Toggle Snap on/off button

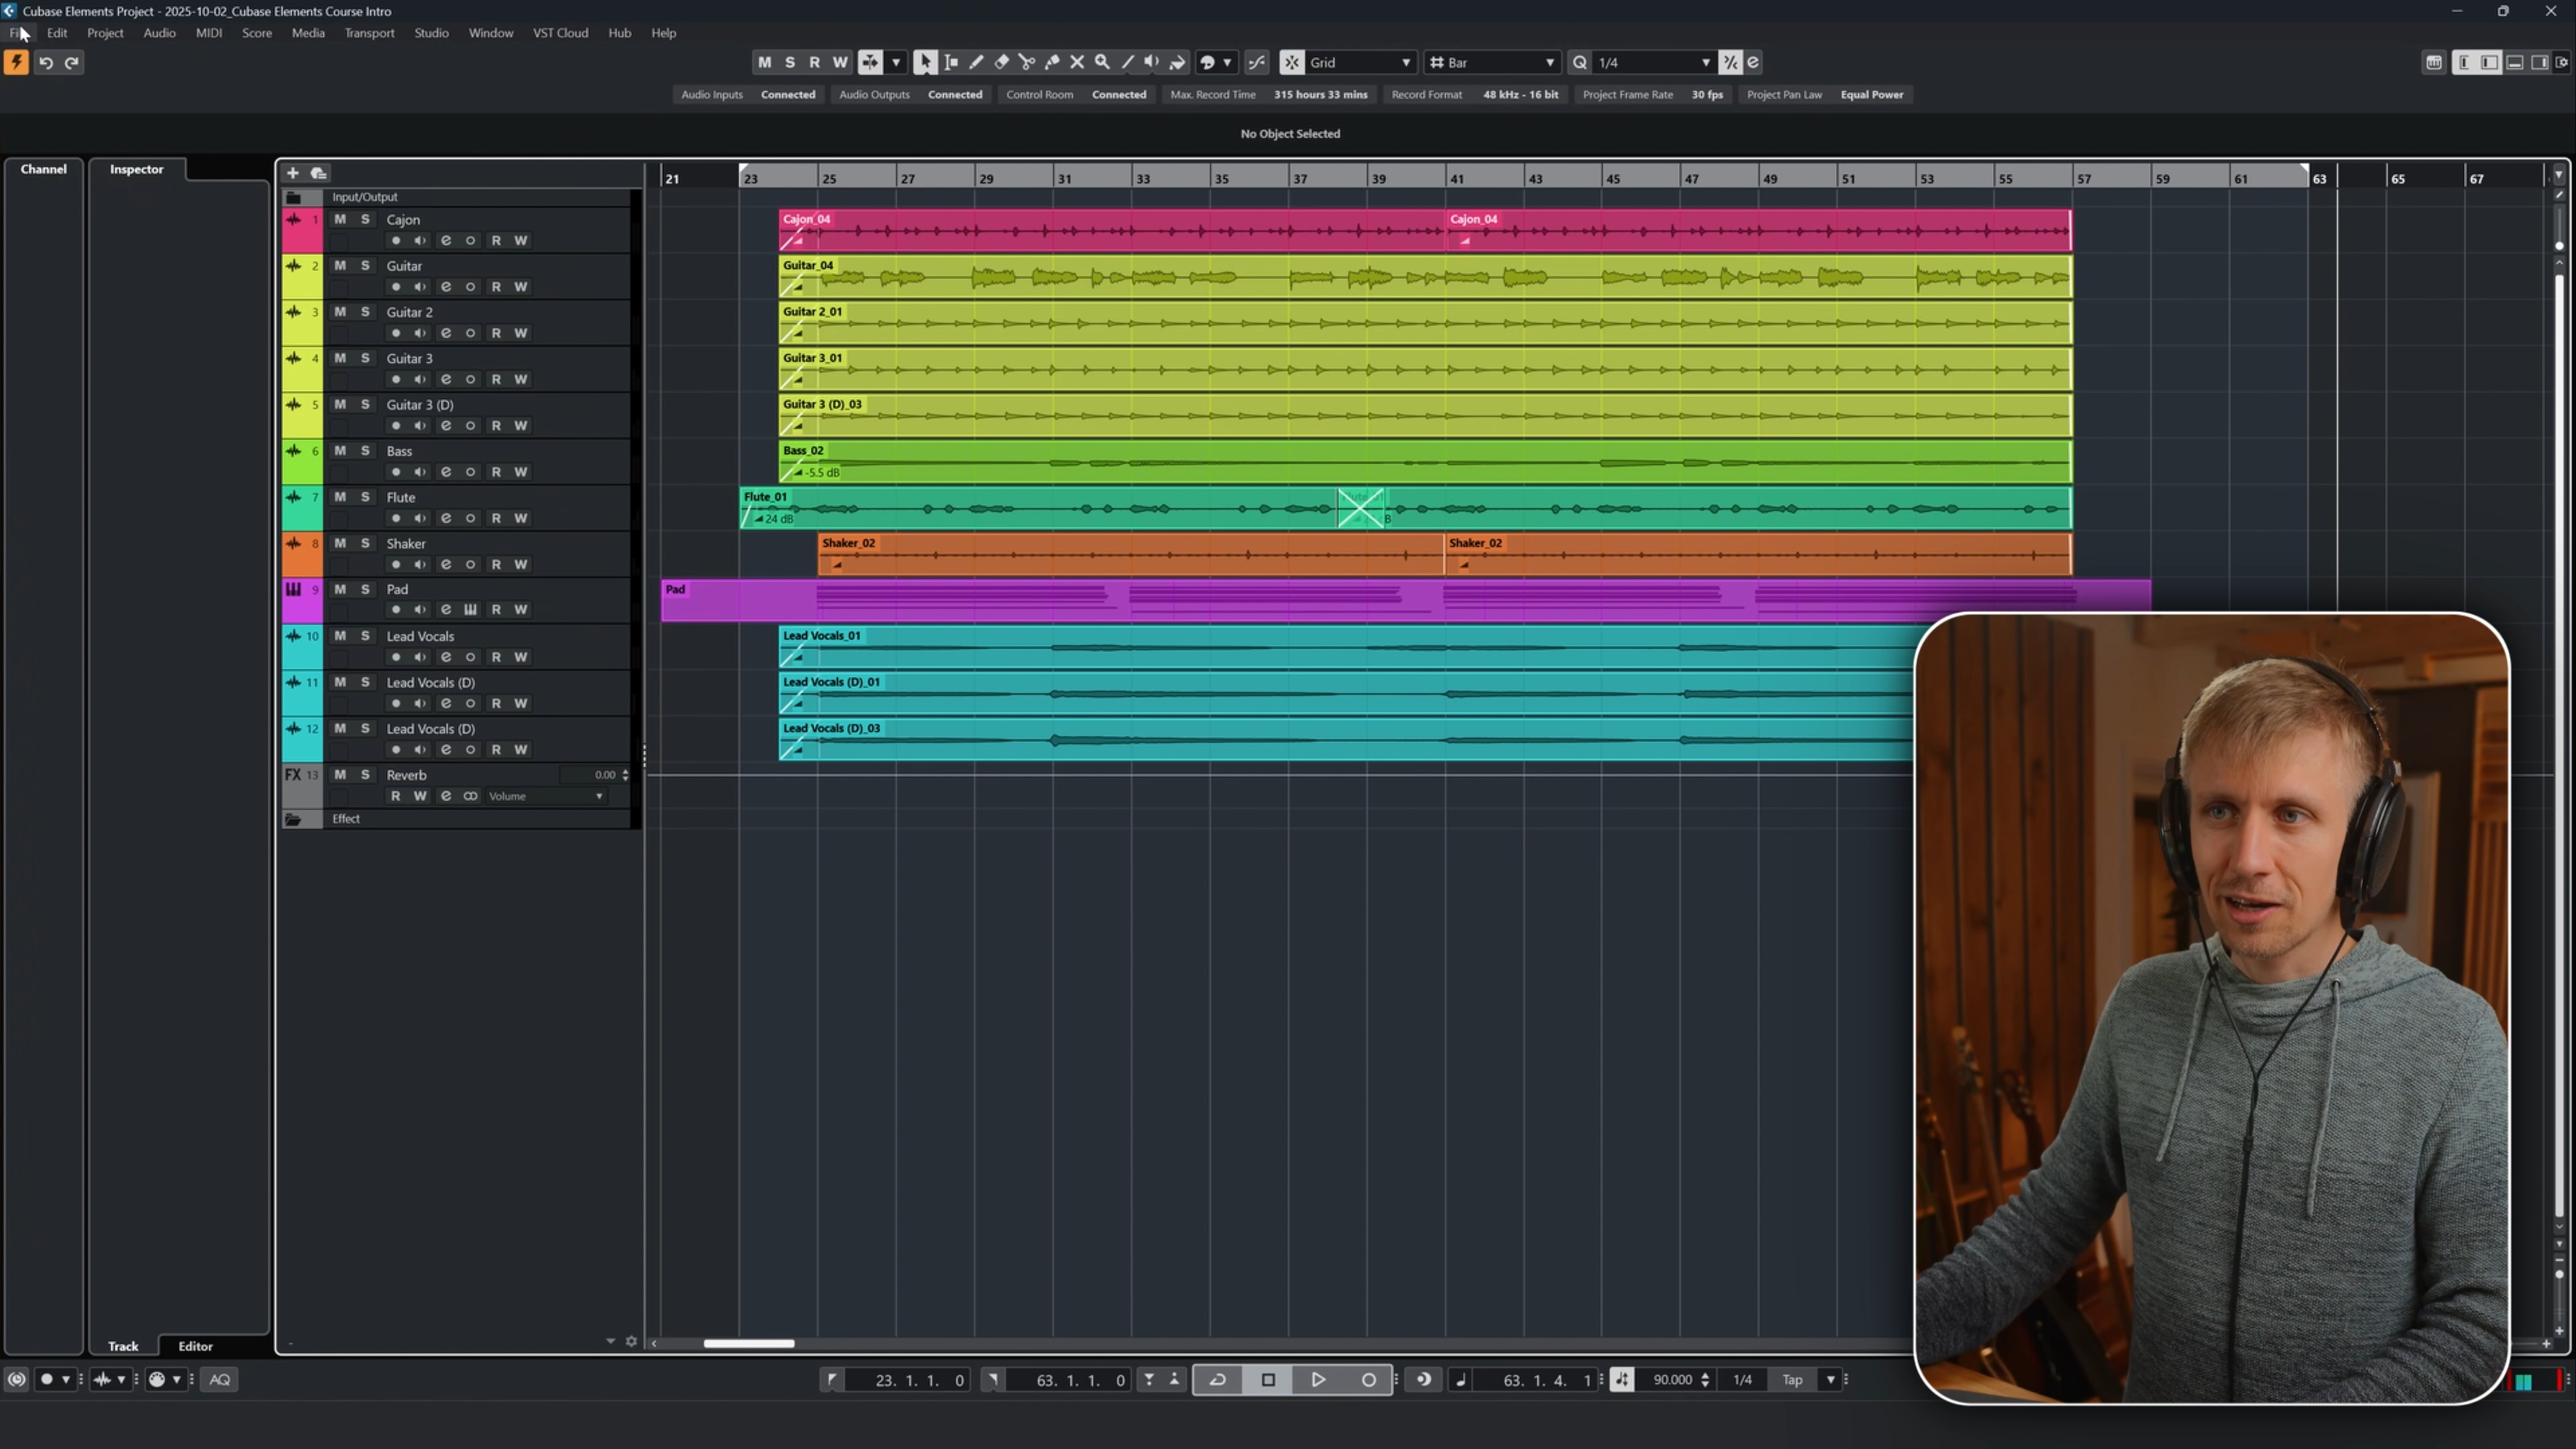[x=1292, y=62]
